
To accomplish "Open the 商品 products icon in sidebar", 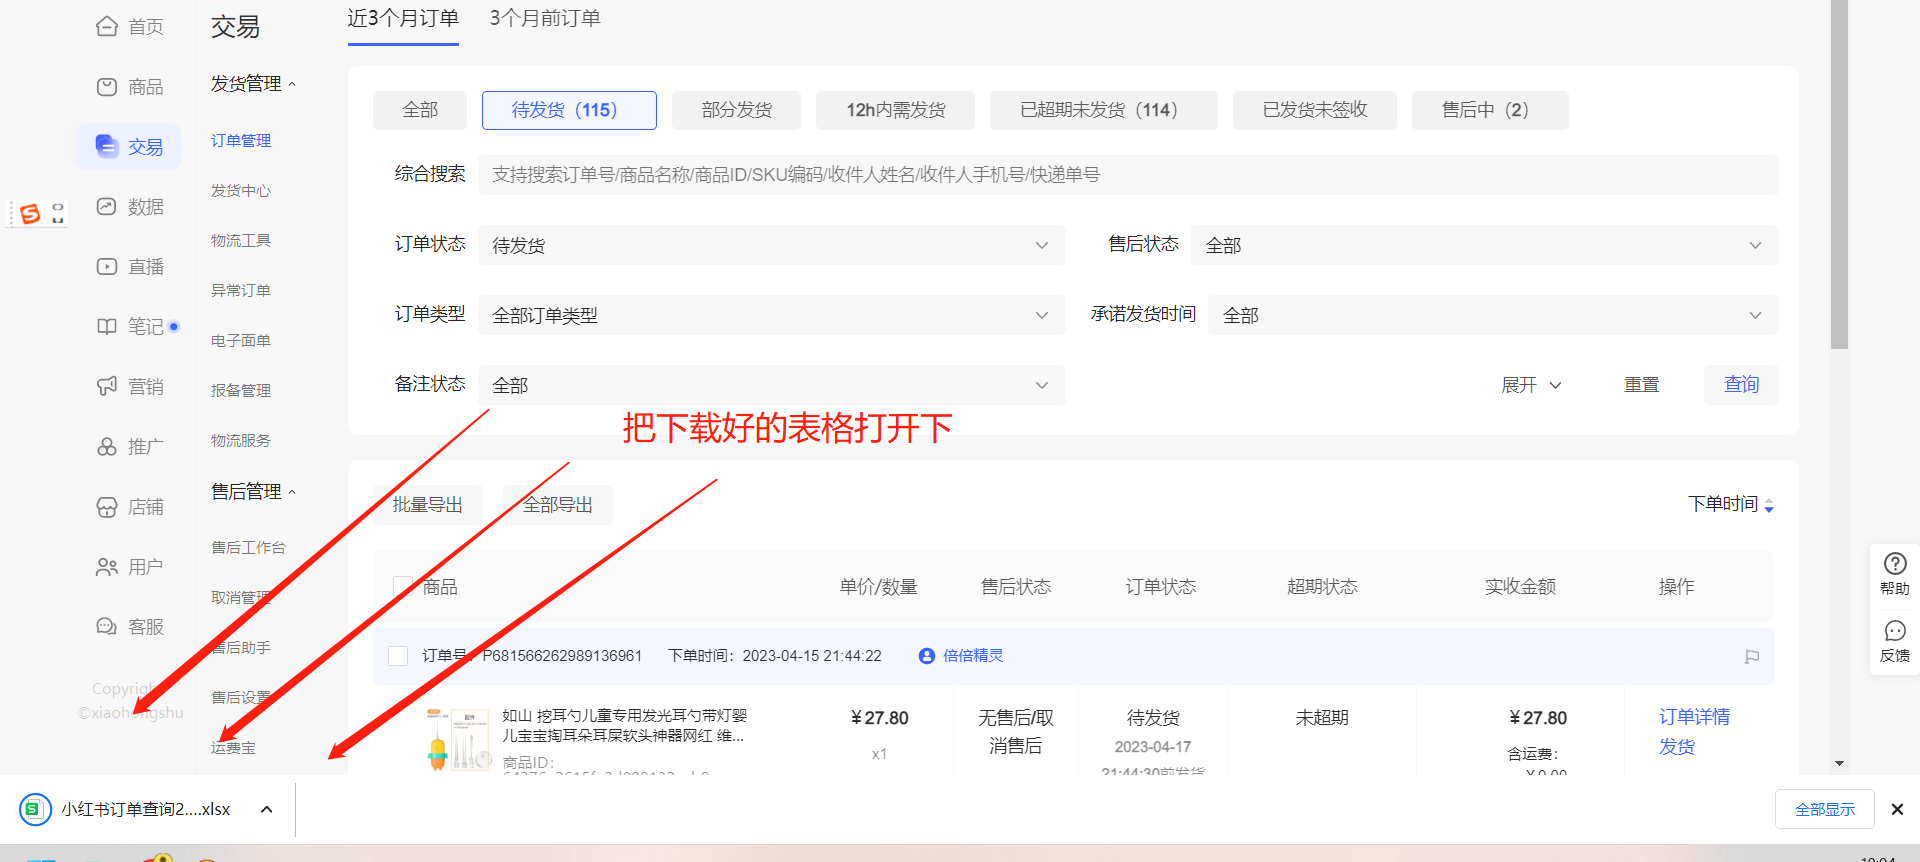I will tap(107, 87).
